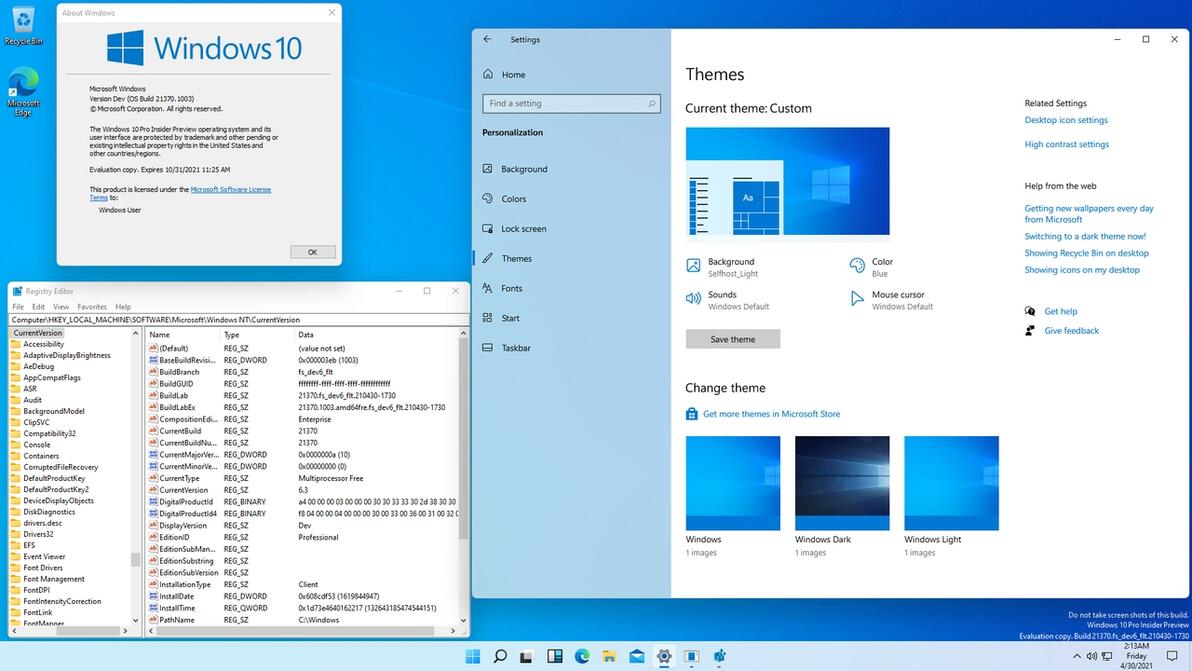The height and width of the screenshot is (671, 1192).
Task: Launch Microsoft Edge from the taskbar
Action: click(582, 657)
